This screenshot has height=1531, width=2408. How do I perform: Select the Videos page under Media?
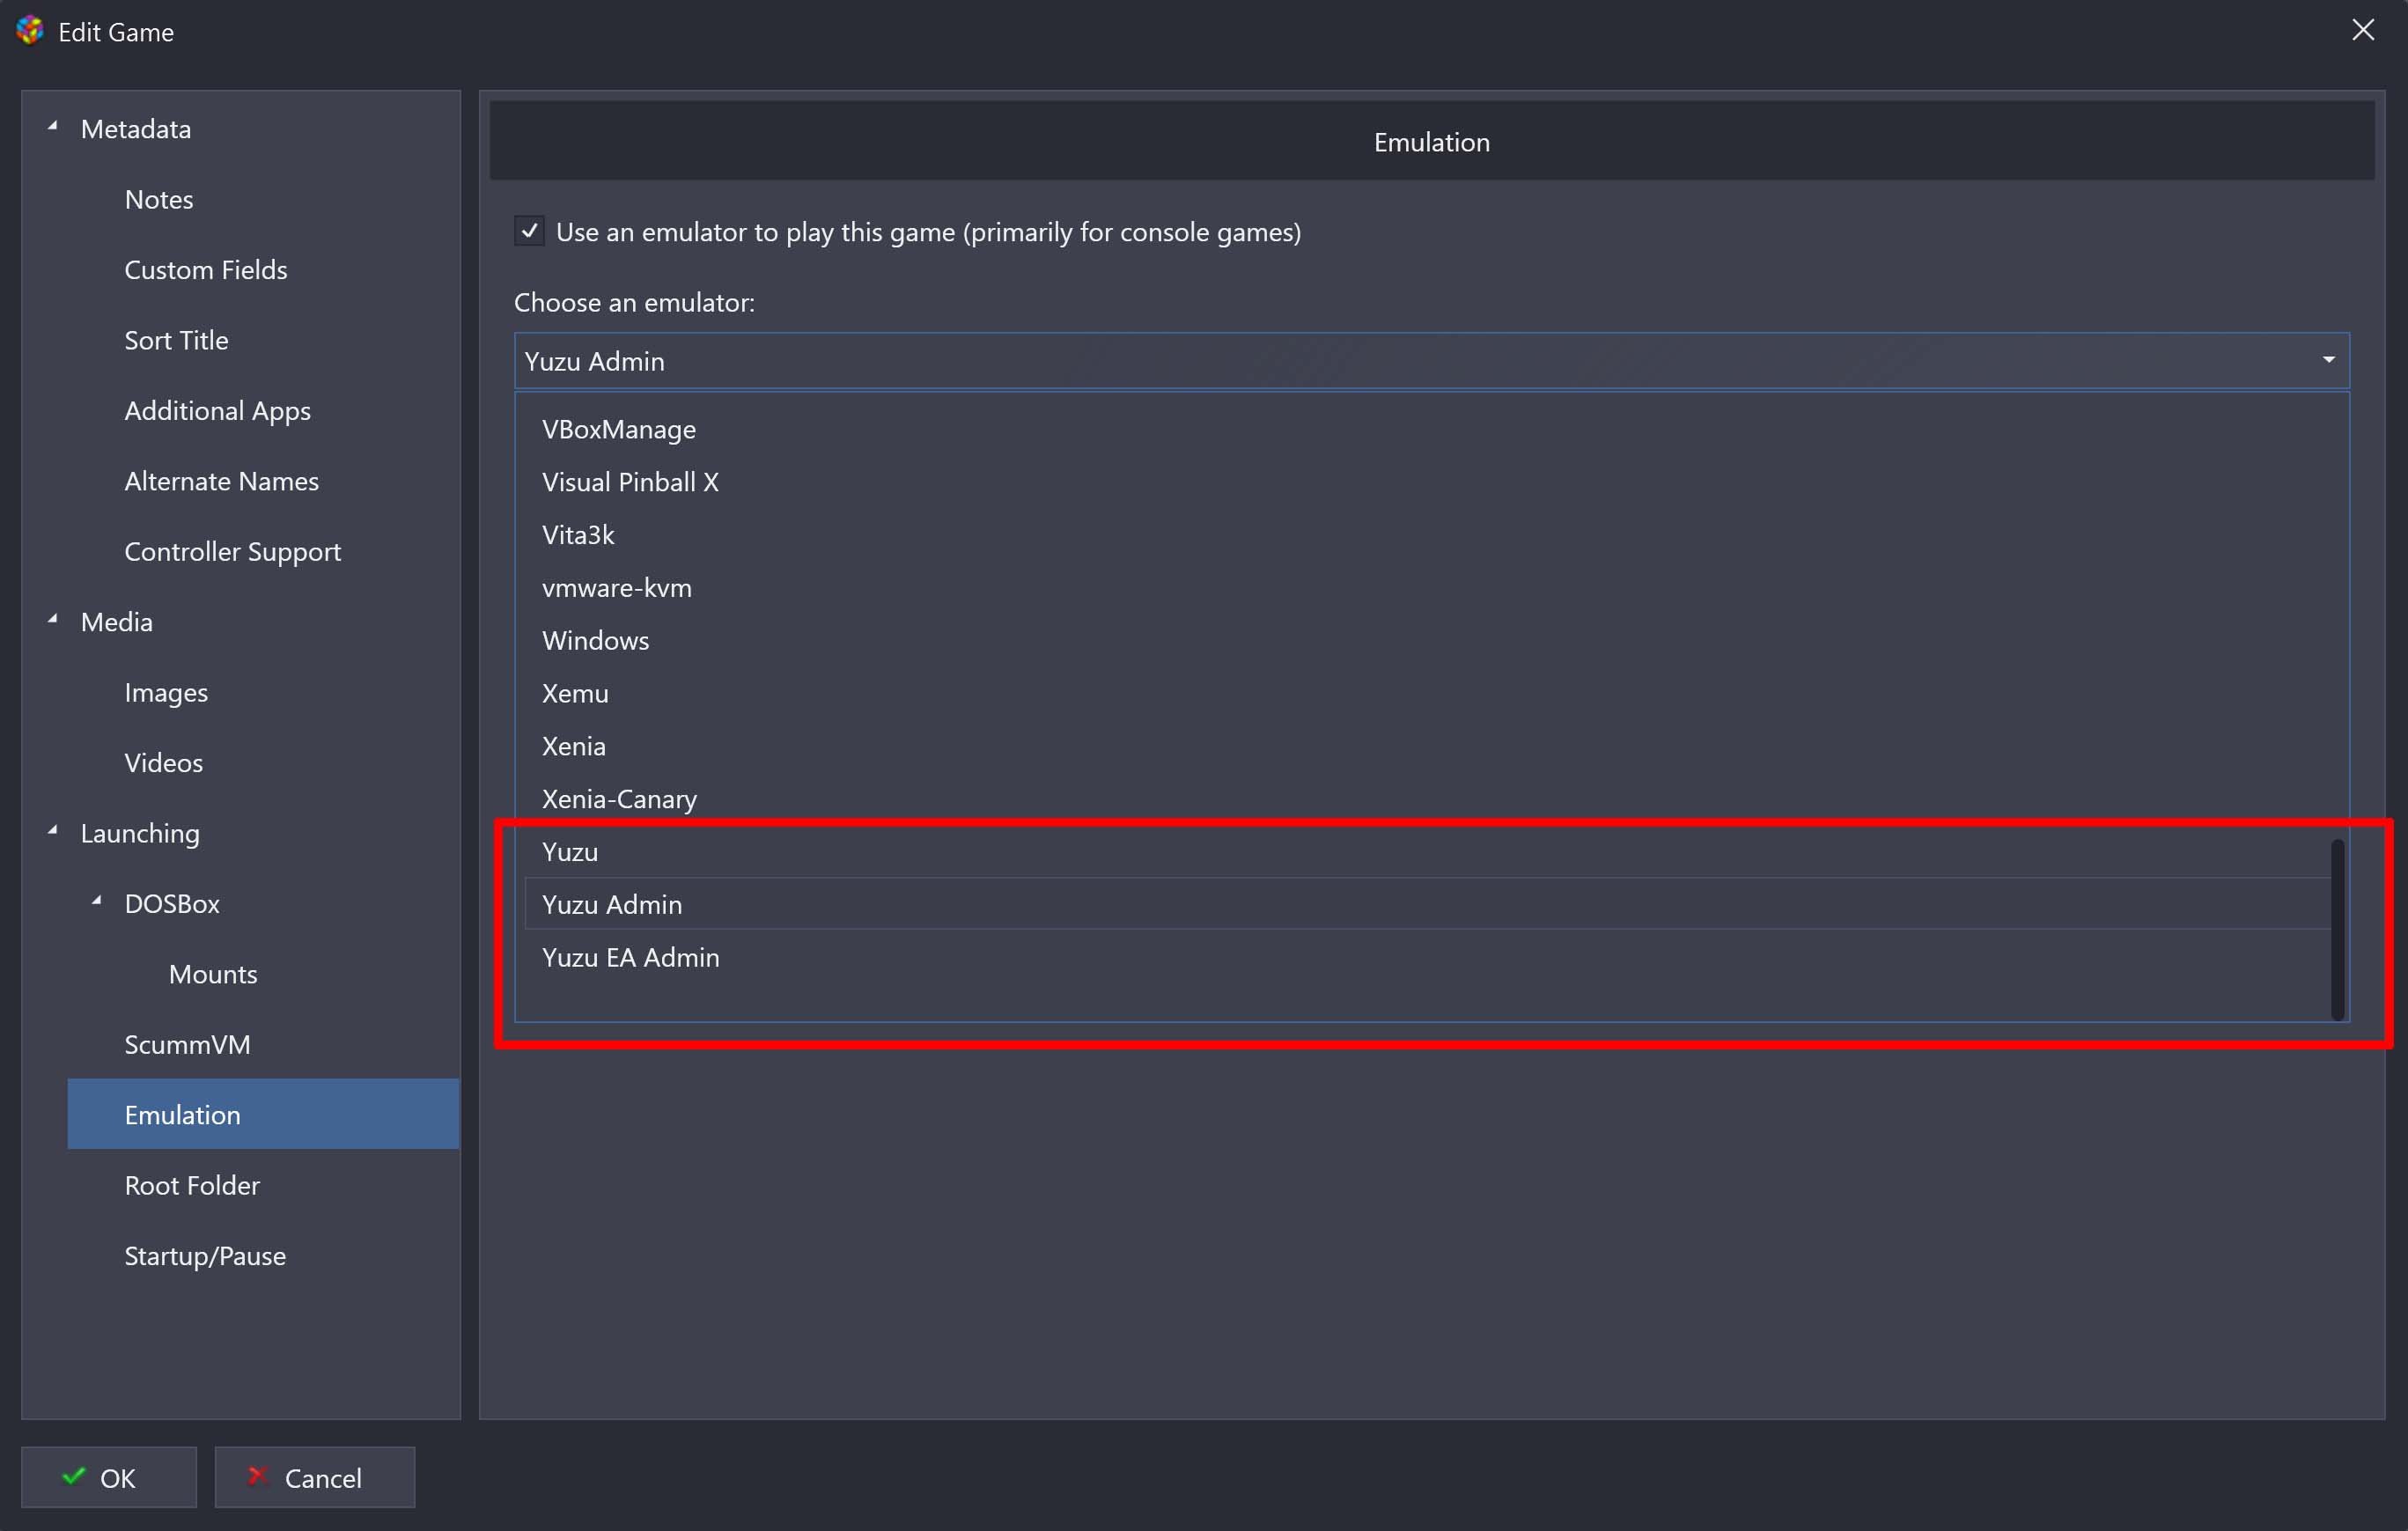tap(164, 763)
